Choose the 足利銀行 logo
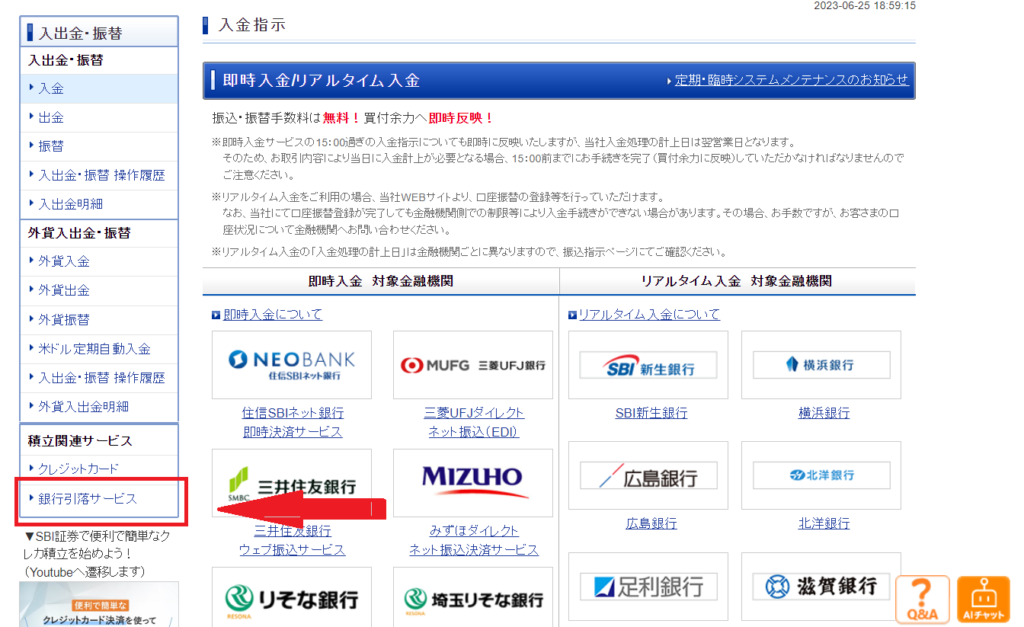 point(648,587)
